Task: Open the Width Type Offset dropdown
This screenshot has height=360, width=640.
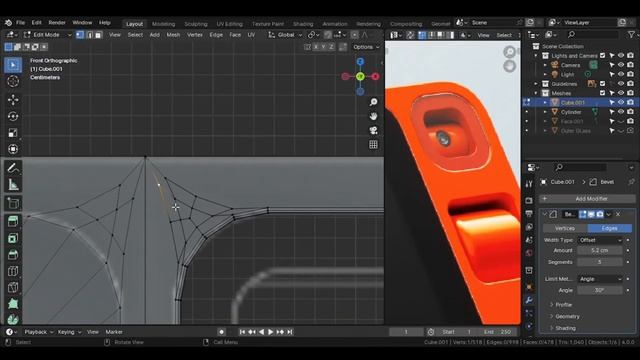Action: [600, 240]
